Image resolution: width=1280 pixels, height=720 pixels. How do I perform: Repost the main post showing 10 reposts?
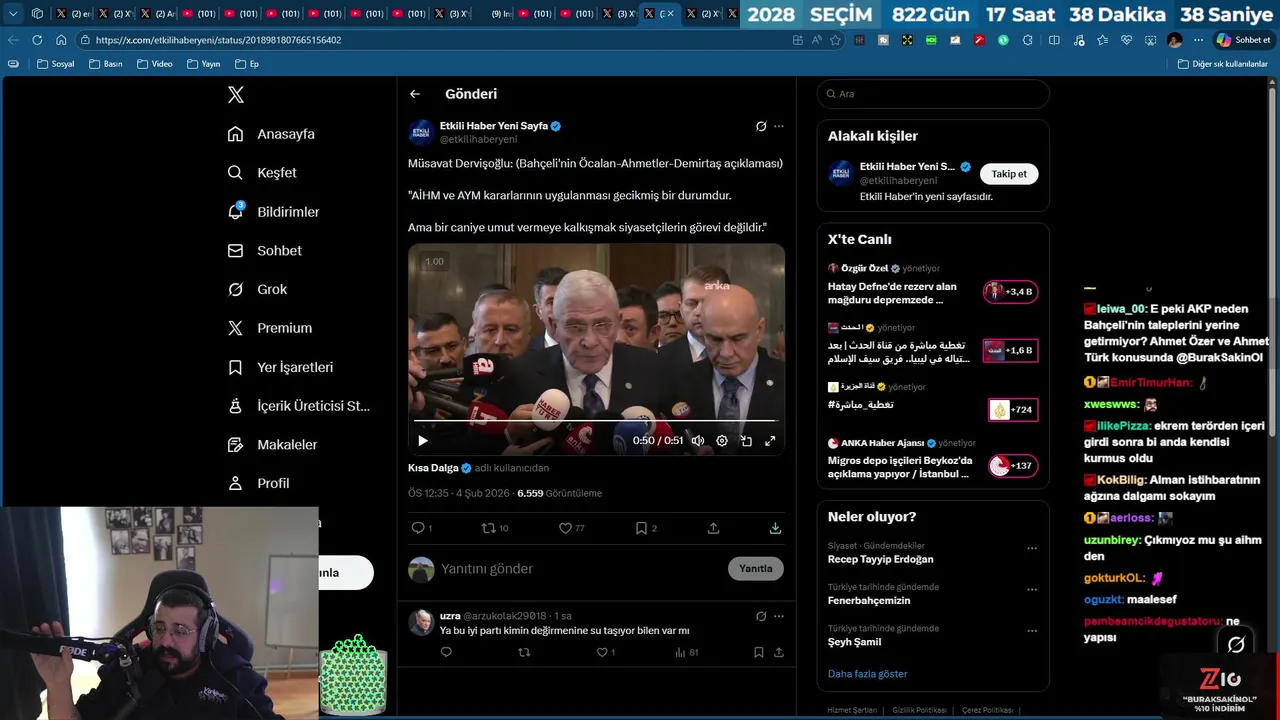pyautogui.click(x=494, y=528)
